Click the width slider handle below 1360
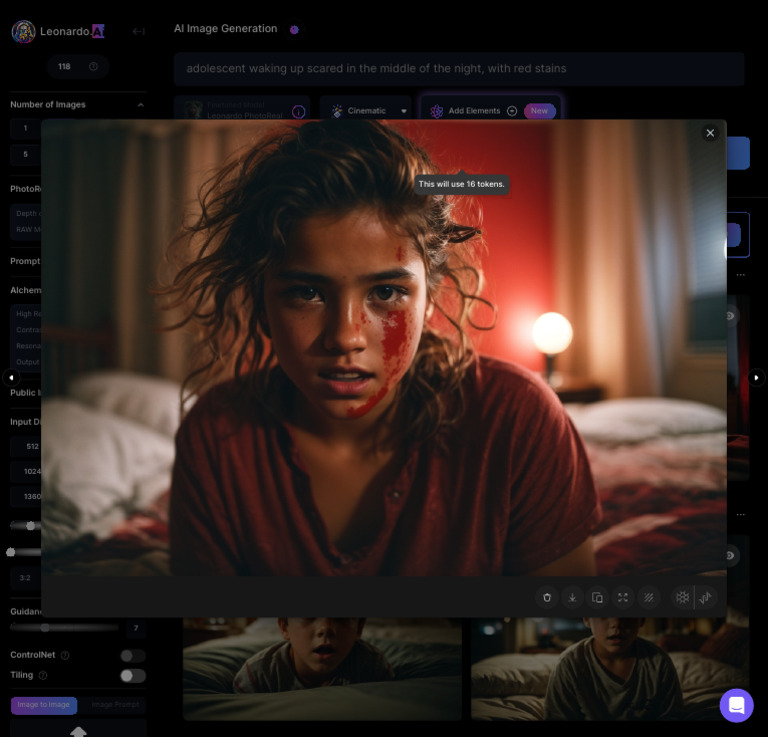This screenshot has height=737, width=768. point(30,525)
